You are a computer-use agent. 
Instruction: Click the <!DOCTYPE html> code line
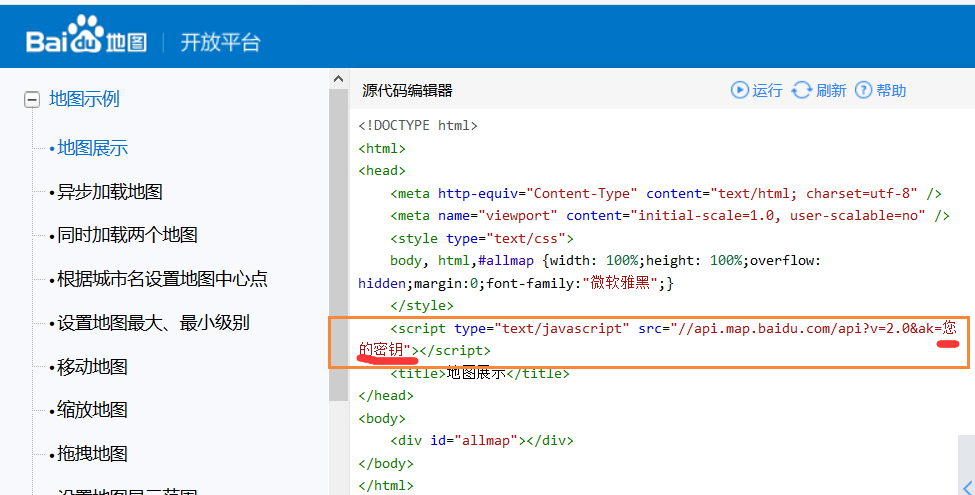pos(418,126)
